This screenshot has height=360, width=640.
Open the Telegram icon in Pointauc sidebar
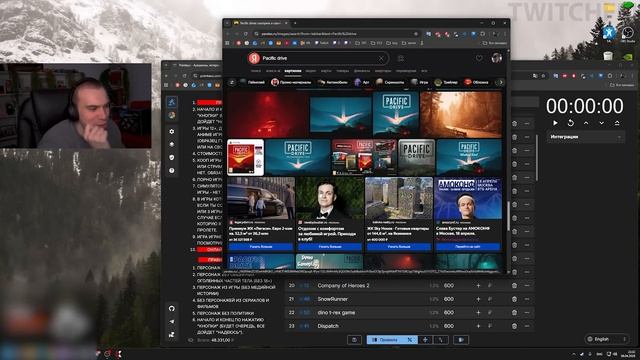tap(172, 321)
